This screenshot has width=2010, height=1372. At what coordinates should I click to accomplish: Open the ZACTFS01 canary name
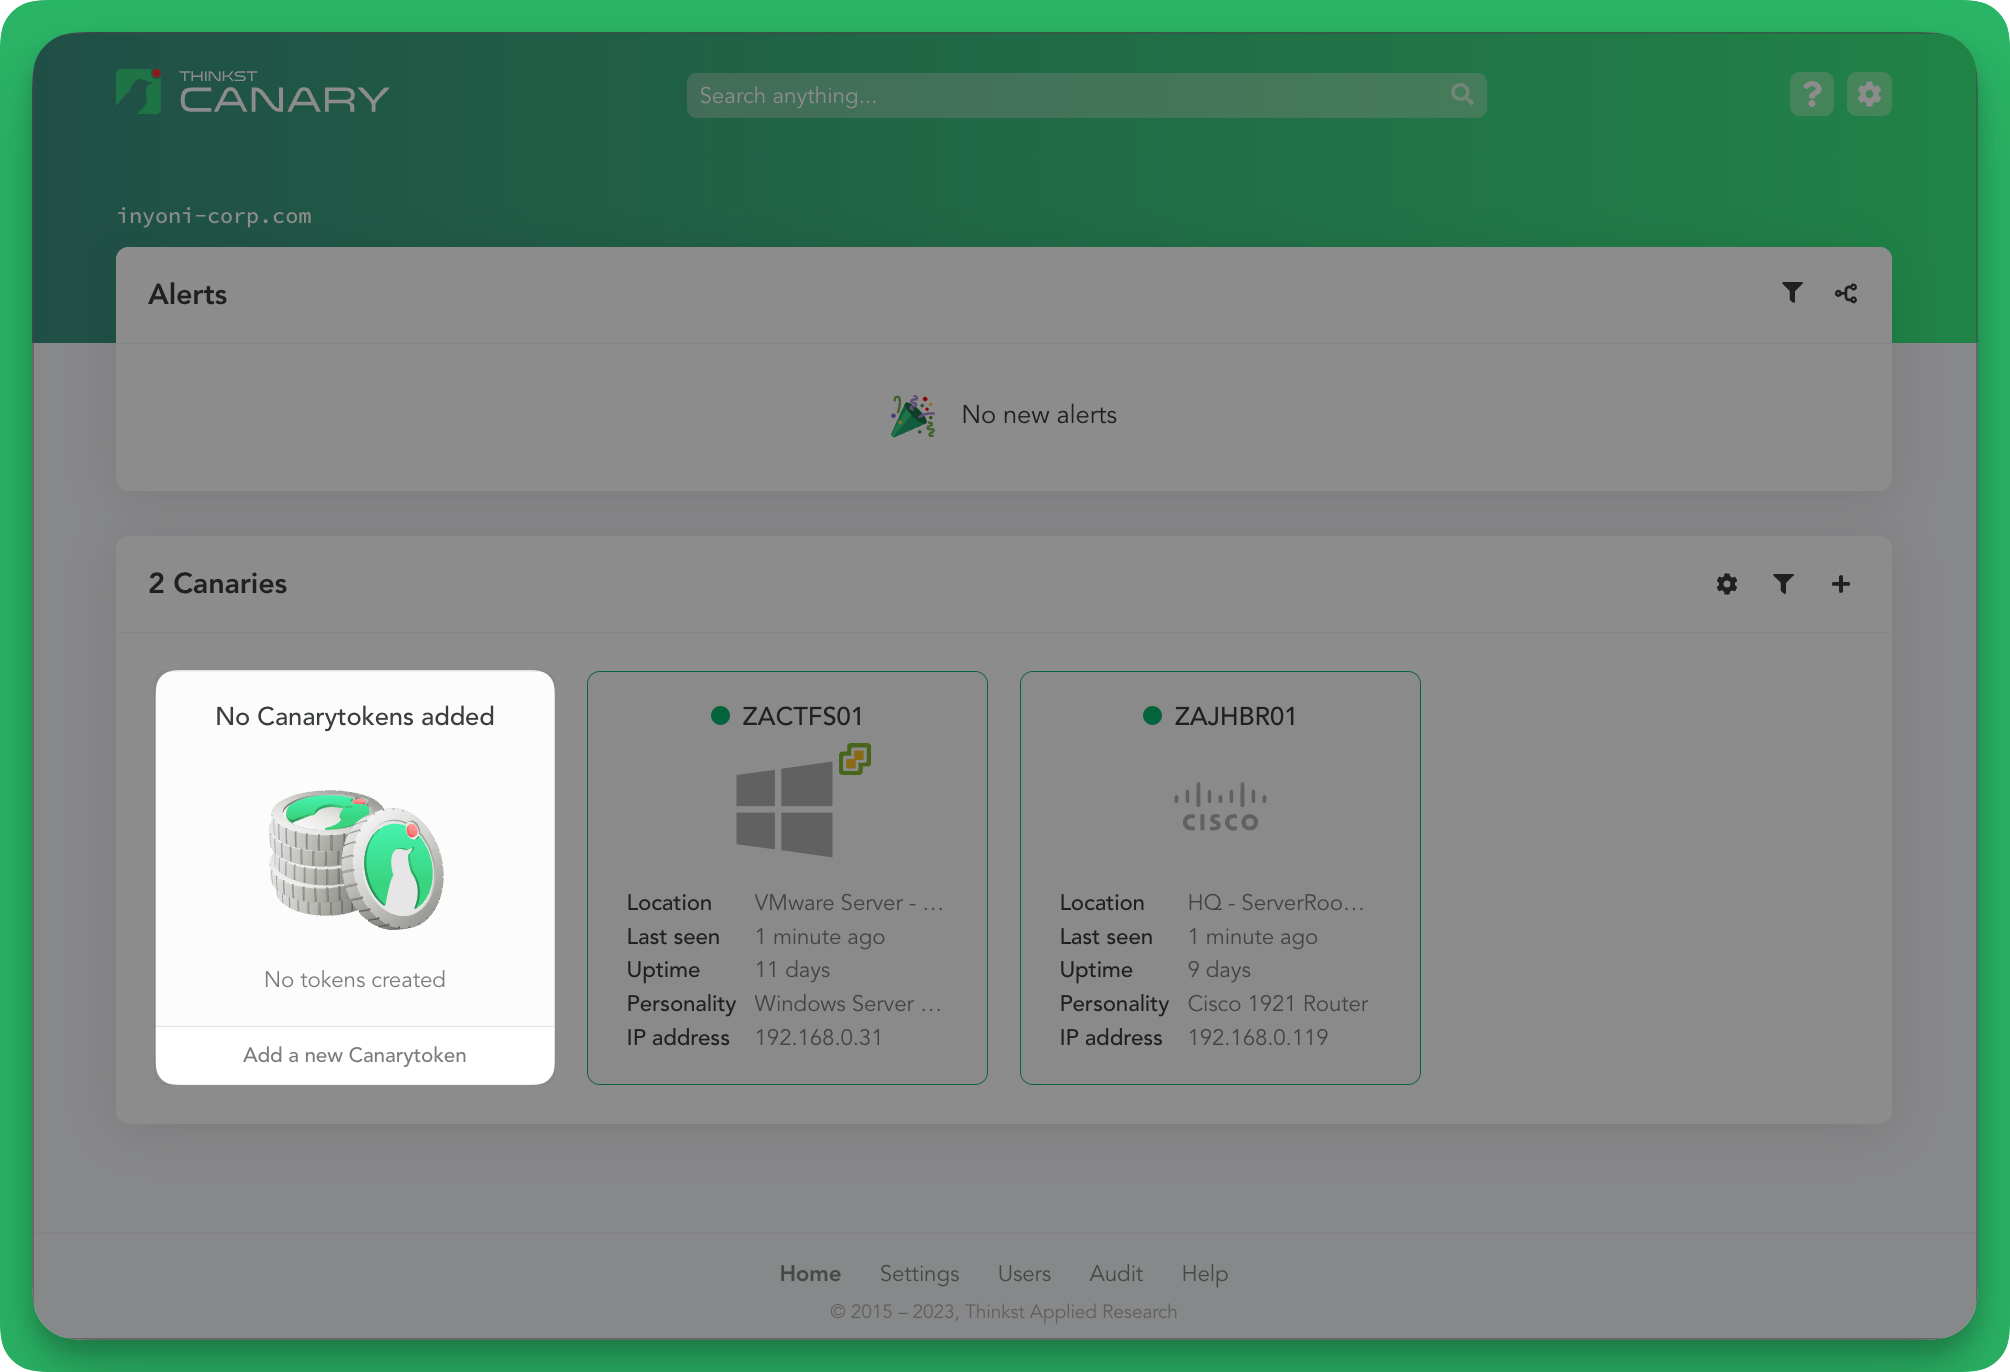click(x=802, y=716)
